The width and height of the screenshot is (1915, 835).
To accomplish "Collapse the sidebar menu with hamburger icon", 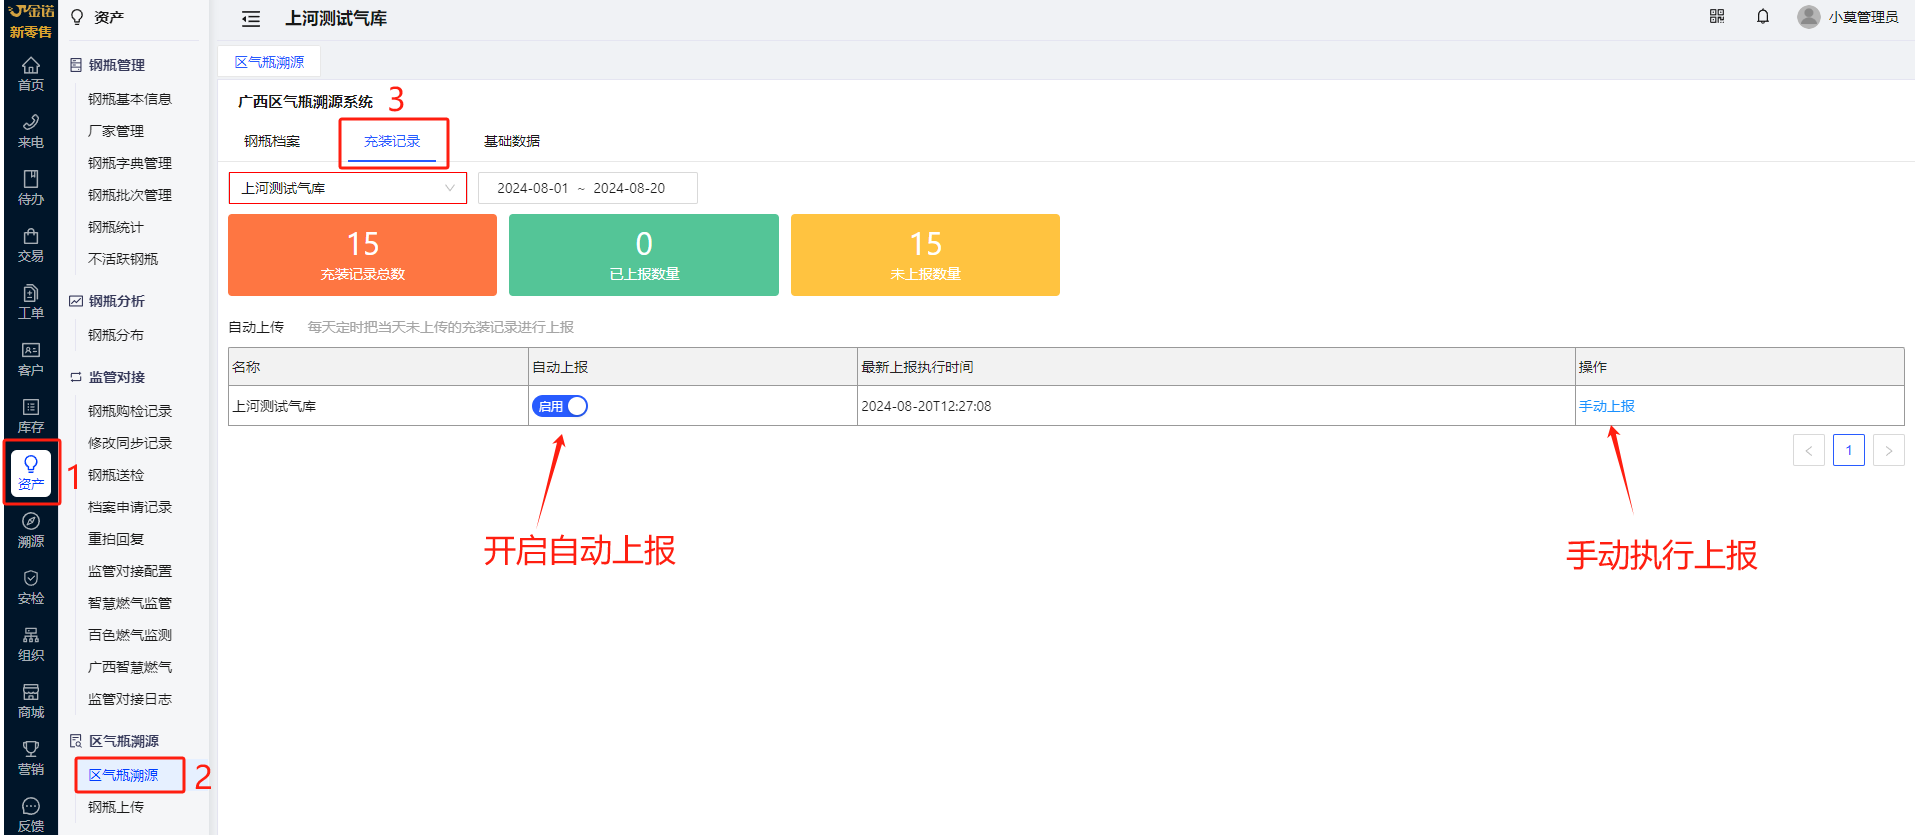I will click(251, 19).
